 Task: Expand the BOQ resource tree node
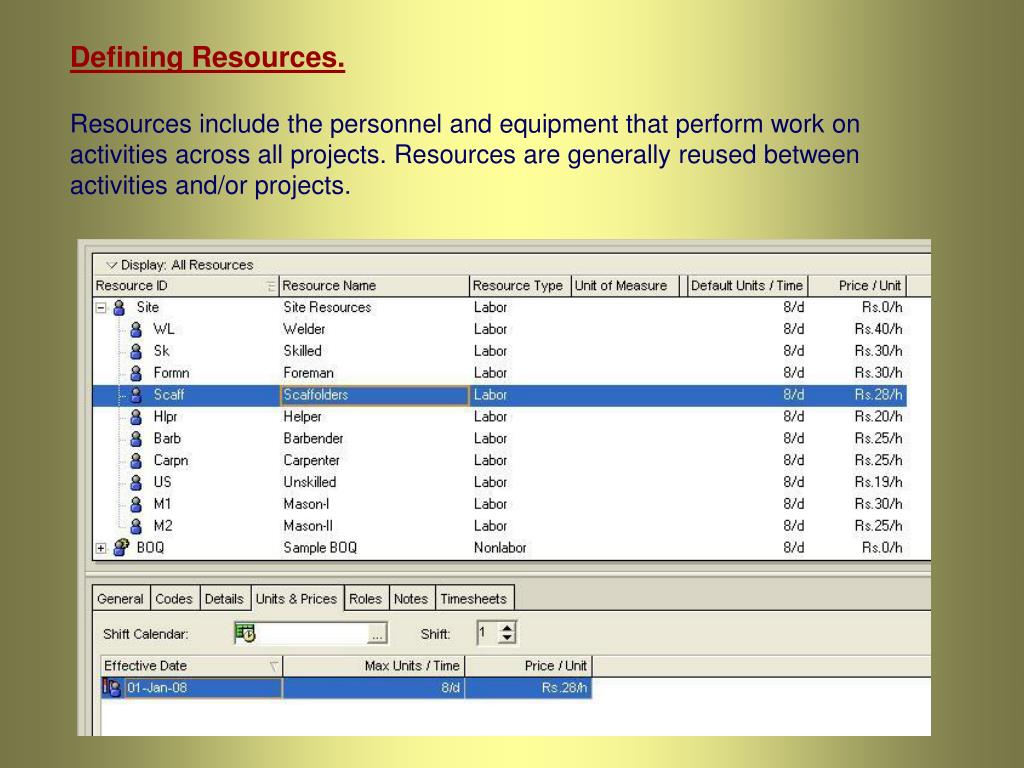(x=101, y=548)
